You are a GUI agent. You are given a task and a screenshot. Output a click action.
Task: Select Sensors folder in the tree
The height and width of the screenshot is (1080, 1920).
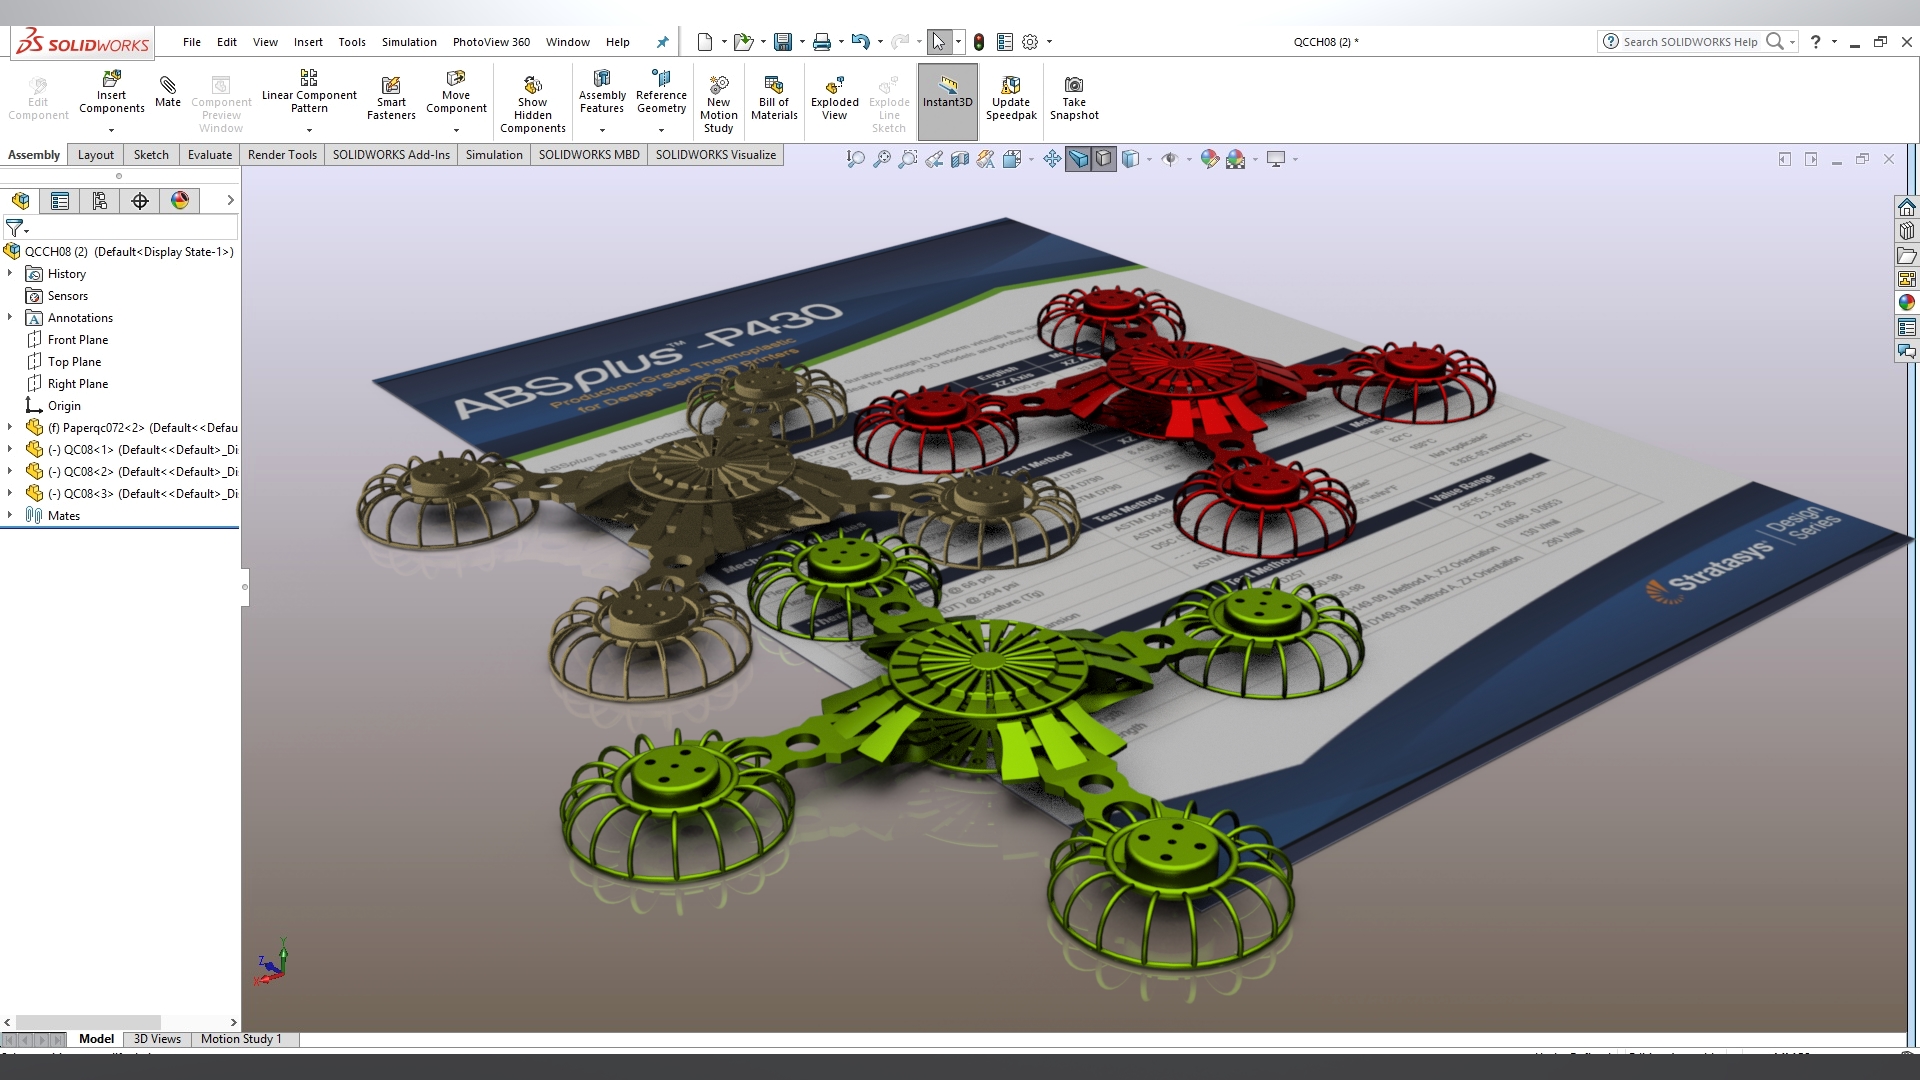68,296
